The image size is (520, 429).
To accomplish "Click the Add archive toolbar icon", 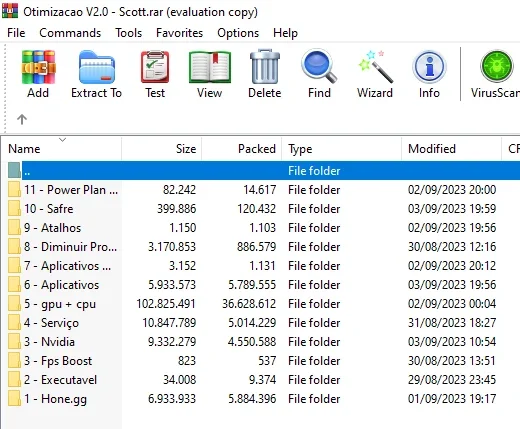I will (x=38, y=67).
